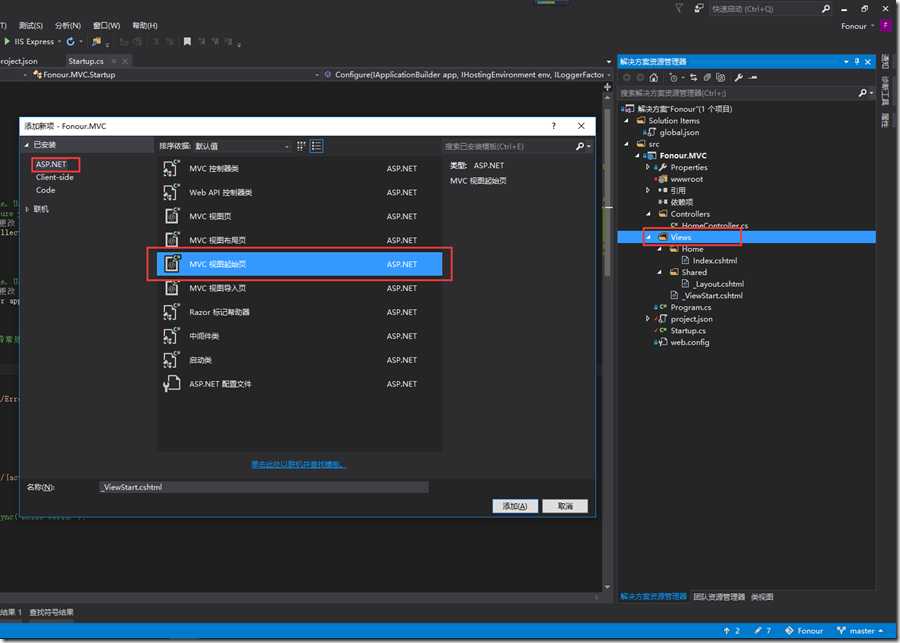The image size is (900, 643).
Task: Click the link to find templates online
Action: [x=299, y=465]
